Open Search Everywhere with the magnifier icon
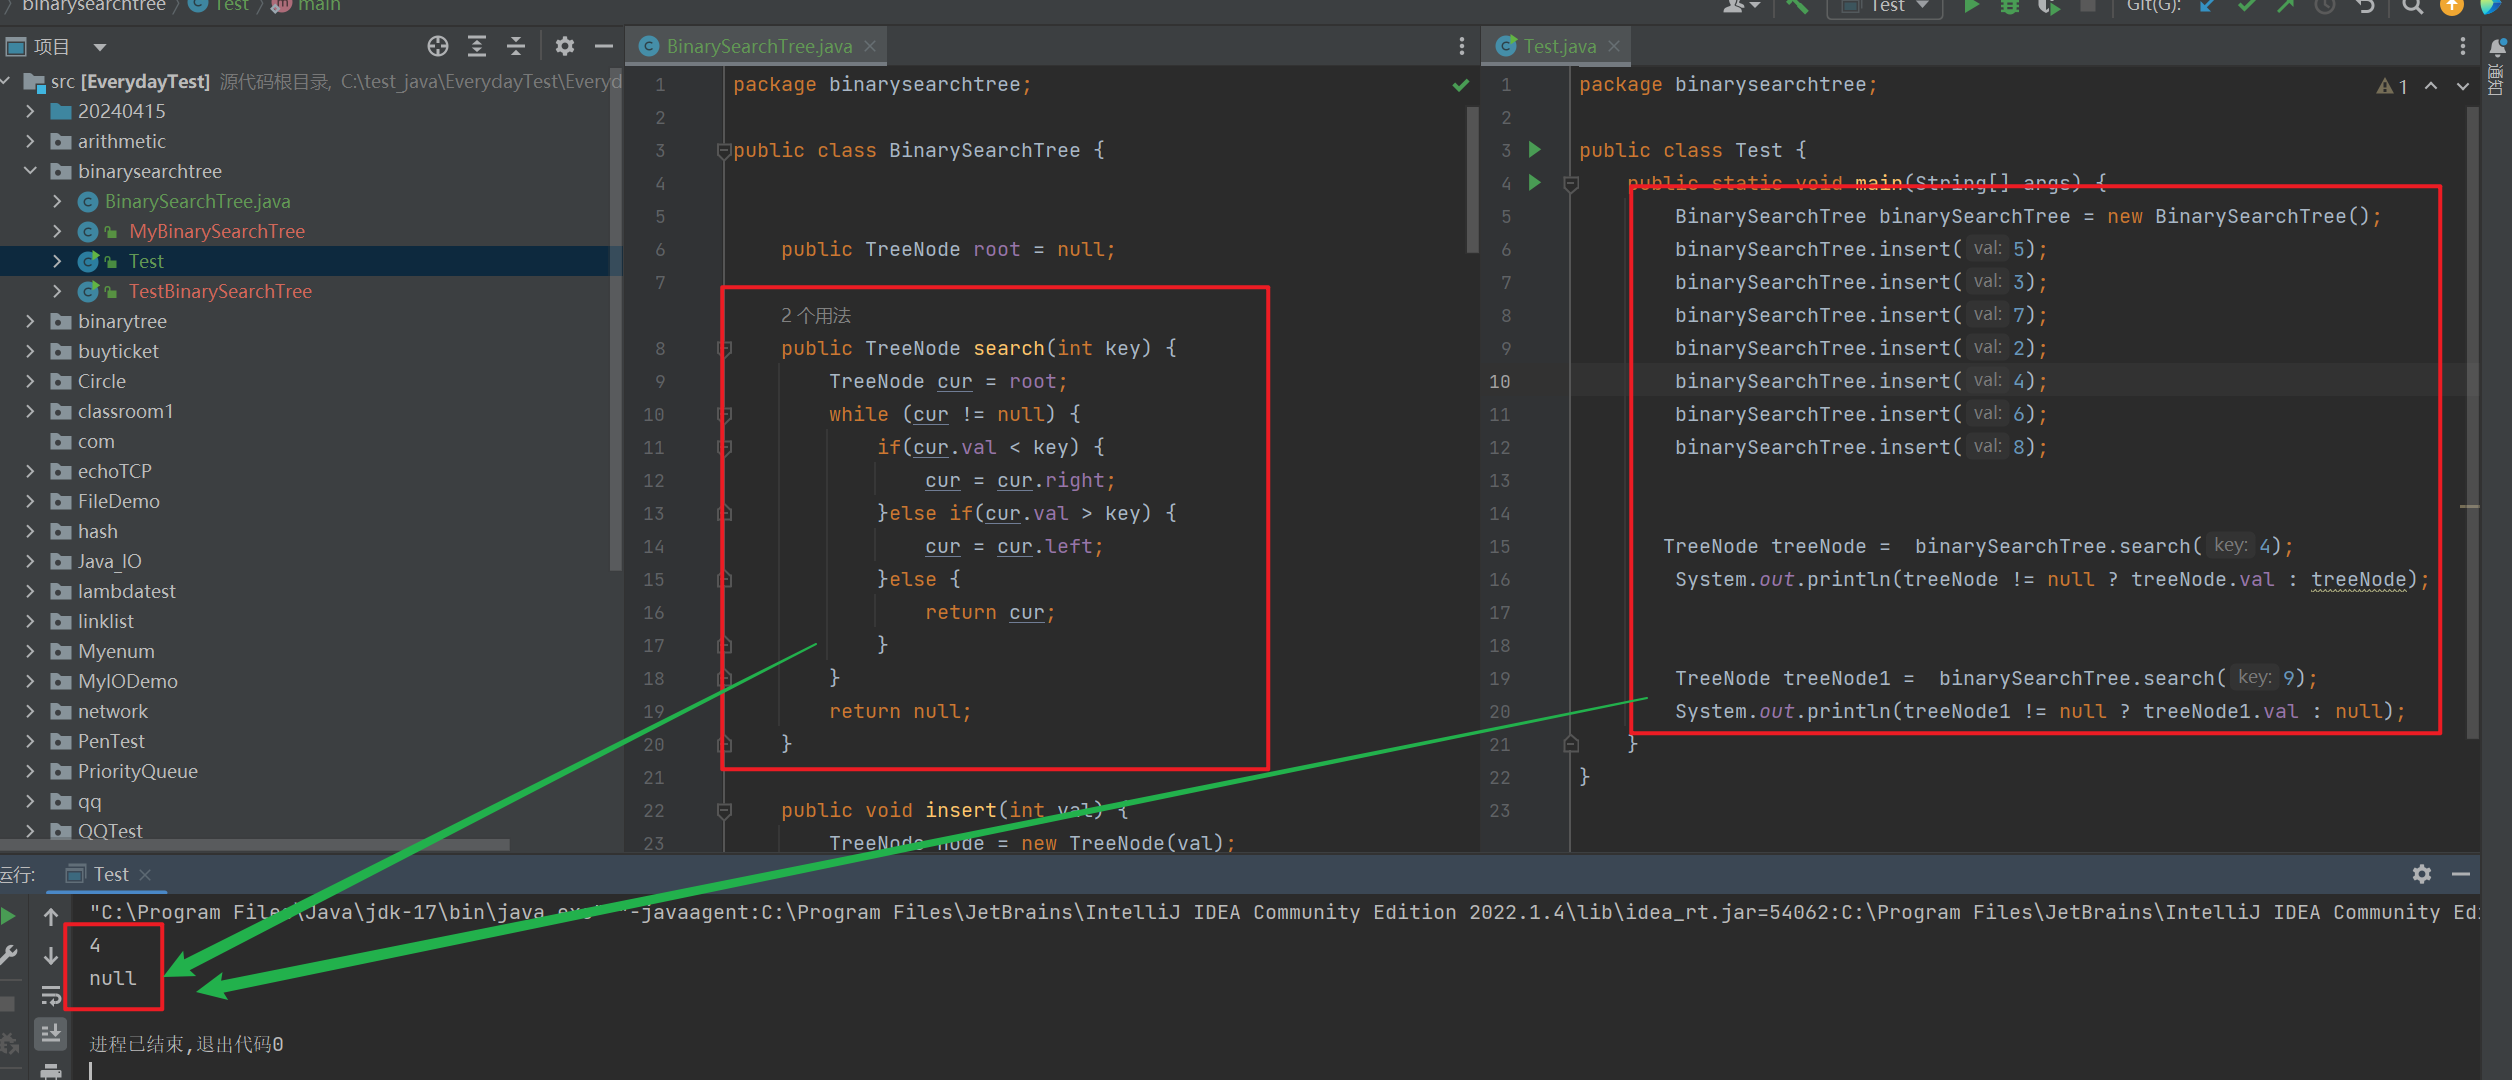 coord(2413,7)
